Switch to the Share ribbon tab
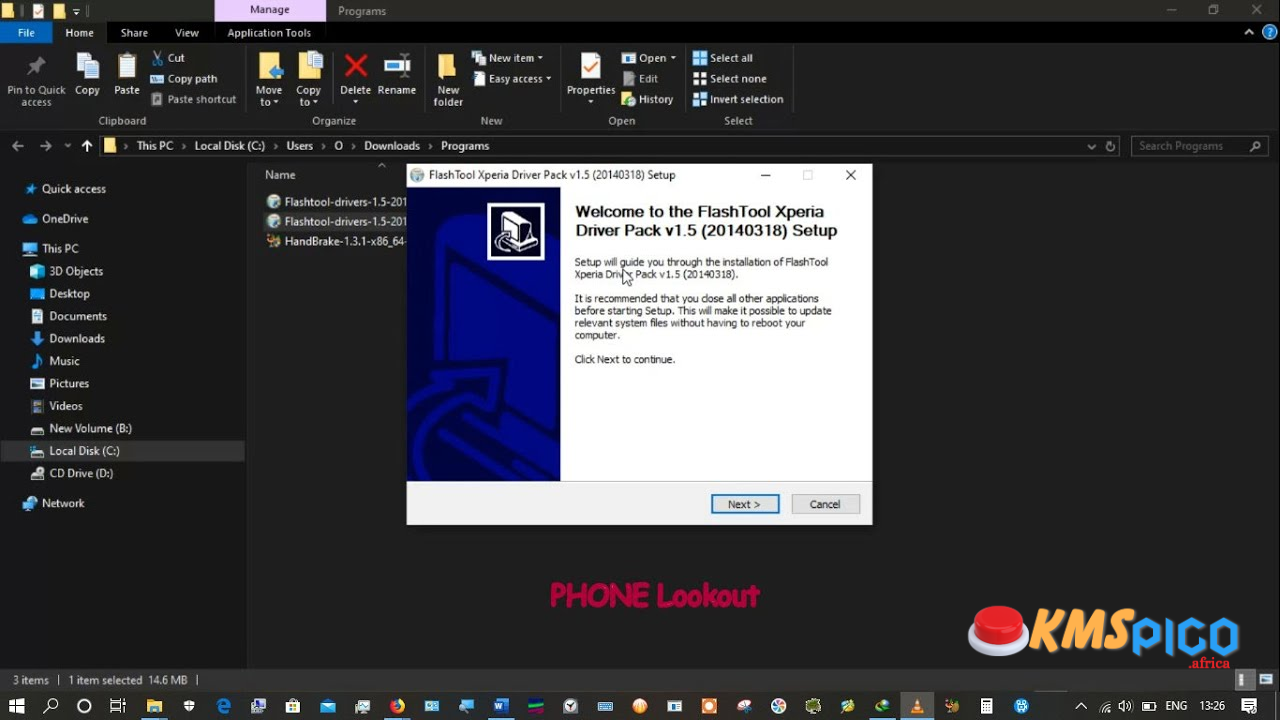Viewport: 1280px width, 720px height. click(x=134, y=32)
